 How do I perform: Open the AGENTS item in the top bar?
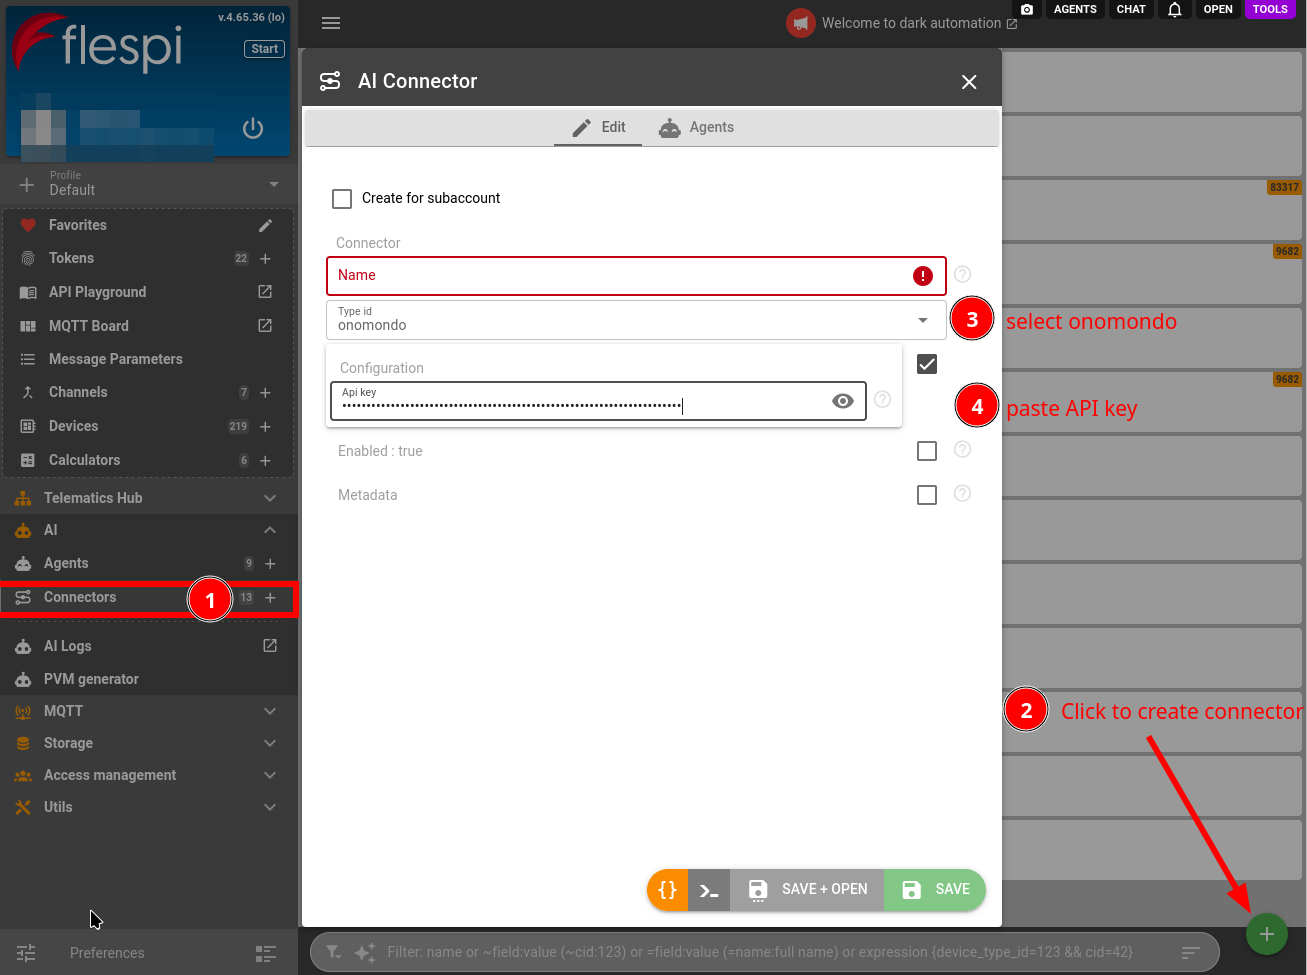(1075, 9)
